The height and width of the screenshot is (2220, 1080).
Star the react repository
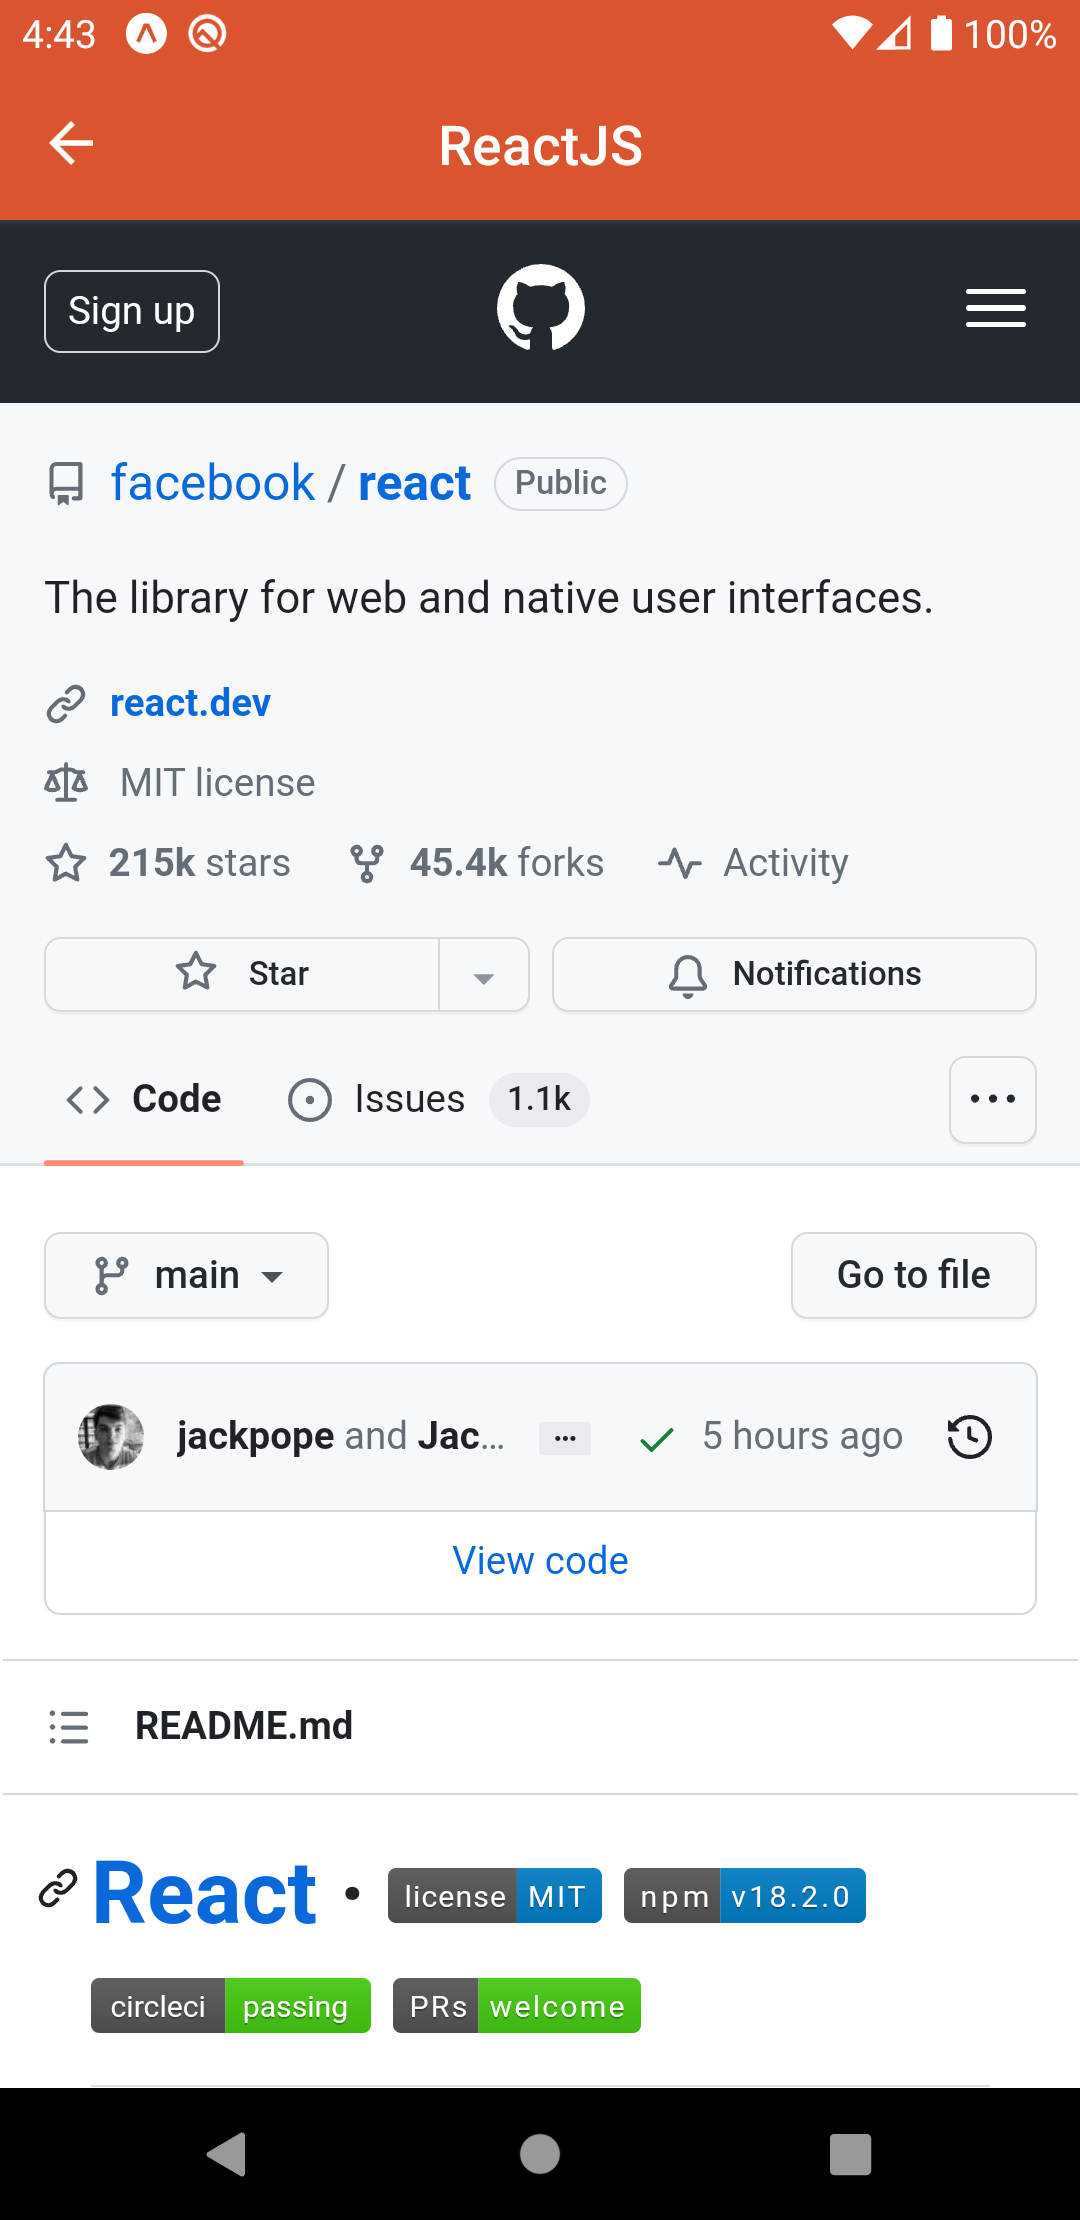point(242,975)
